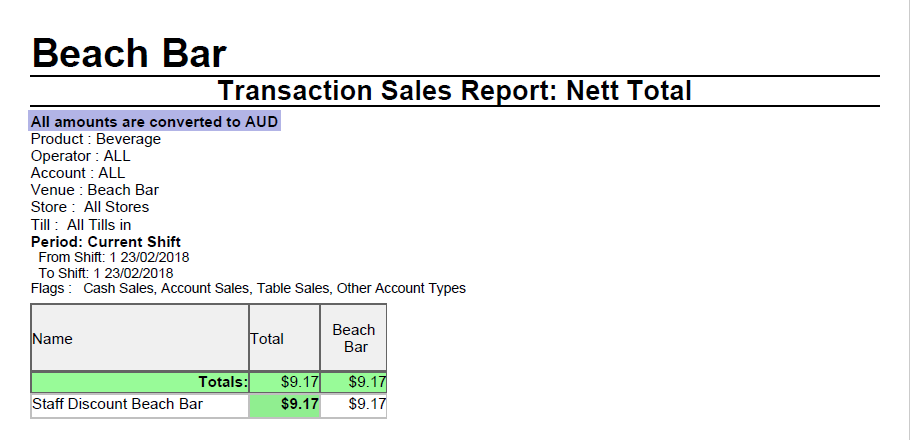
Task: Click the Flags line listing sales types
Action: coord(248,289)
